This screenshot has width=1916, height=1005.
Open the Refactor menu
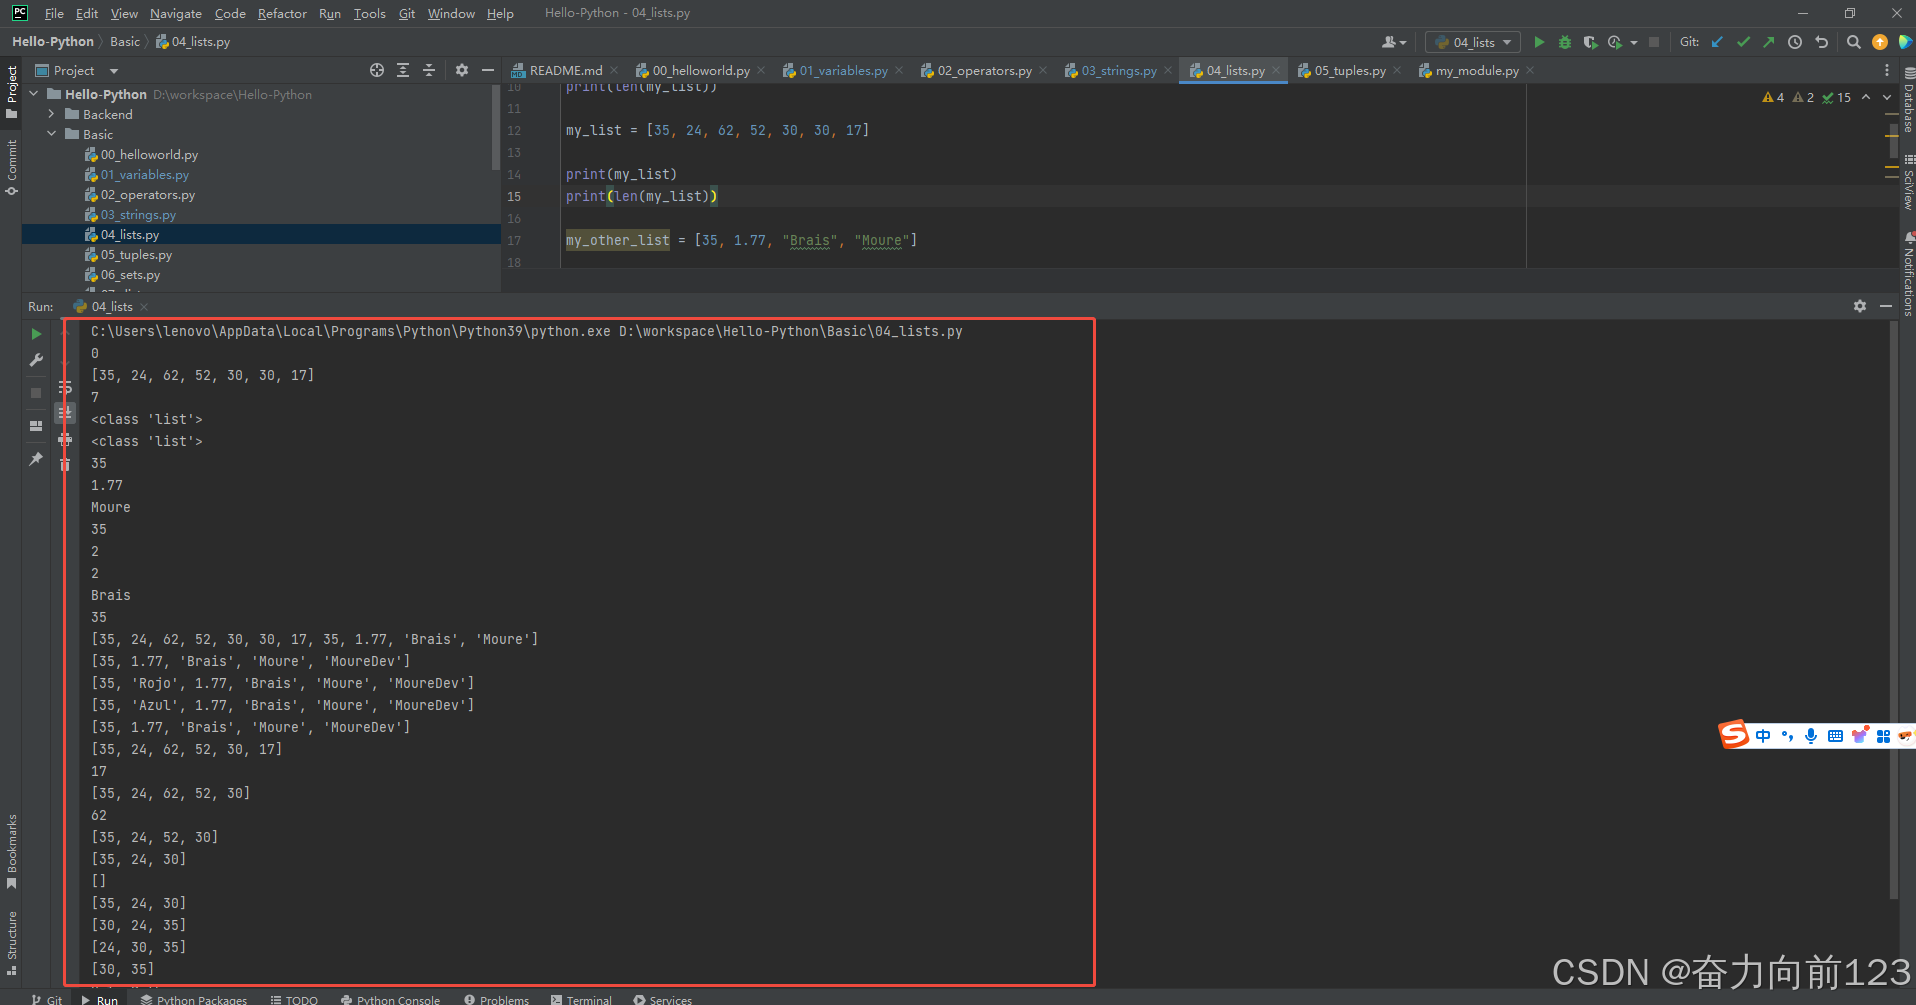tap(282, 13)
